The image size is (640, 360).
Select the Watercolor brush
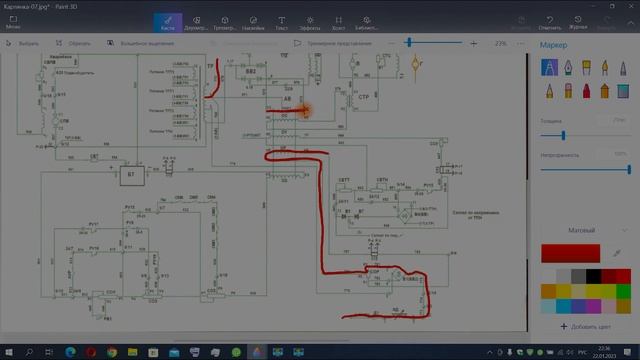tap(605, 67)
